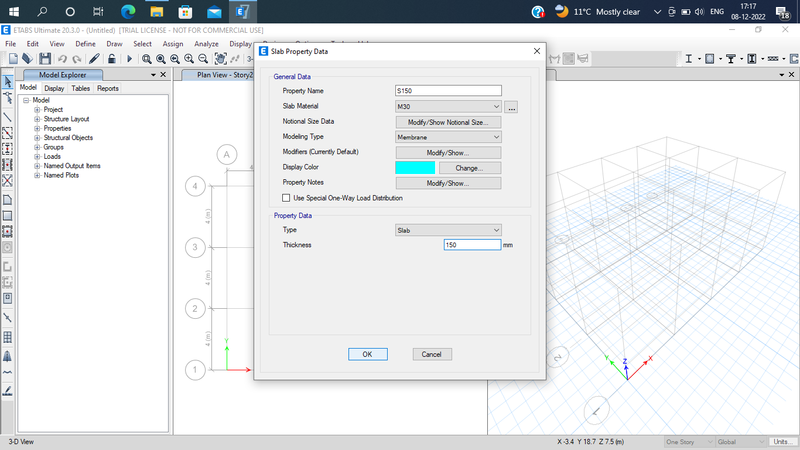Open the Global coordinate system dropdown
800x450 pixels.
coord(741,442)
